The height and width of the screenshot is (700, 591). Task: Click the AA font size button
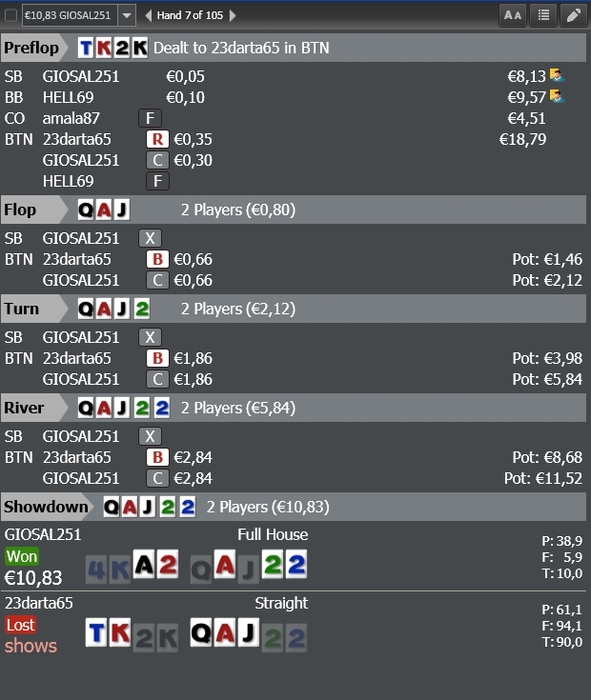(512, 16)
